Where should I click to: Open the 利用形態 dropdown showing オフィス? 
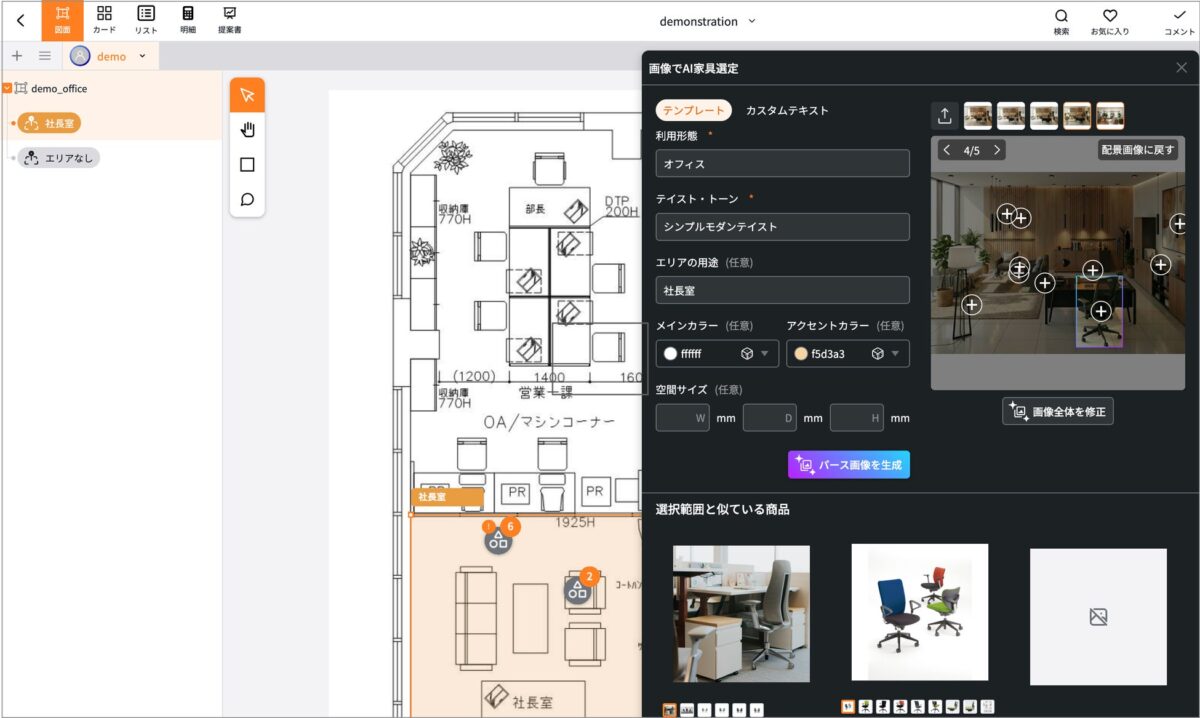782,163
